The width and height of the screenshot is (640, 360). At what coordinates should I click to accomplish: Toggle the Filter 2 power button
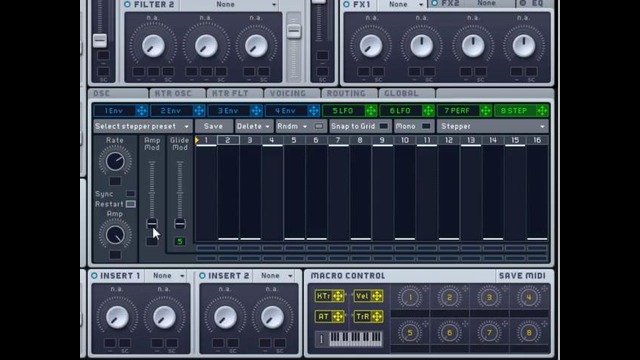pyautogui.click(x=127, y=4)
